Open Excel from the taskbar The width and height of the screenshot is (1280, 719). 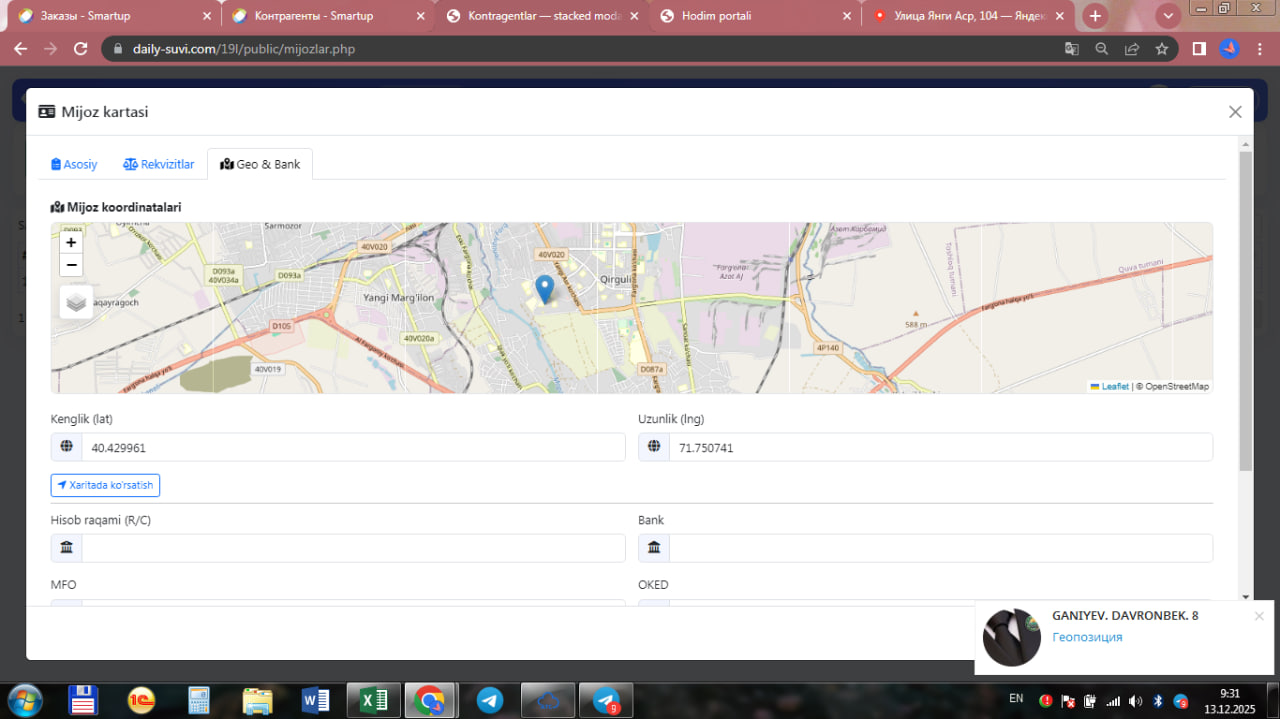point(373,701)
